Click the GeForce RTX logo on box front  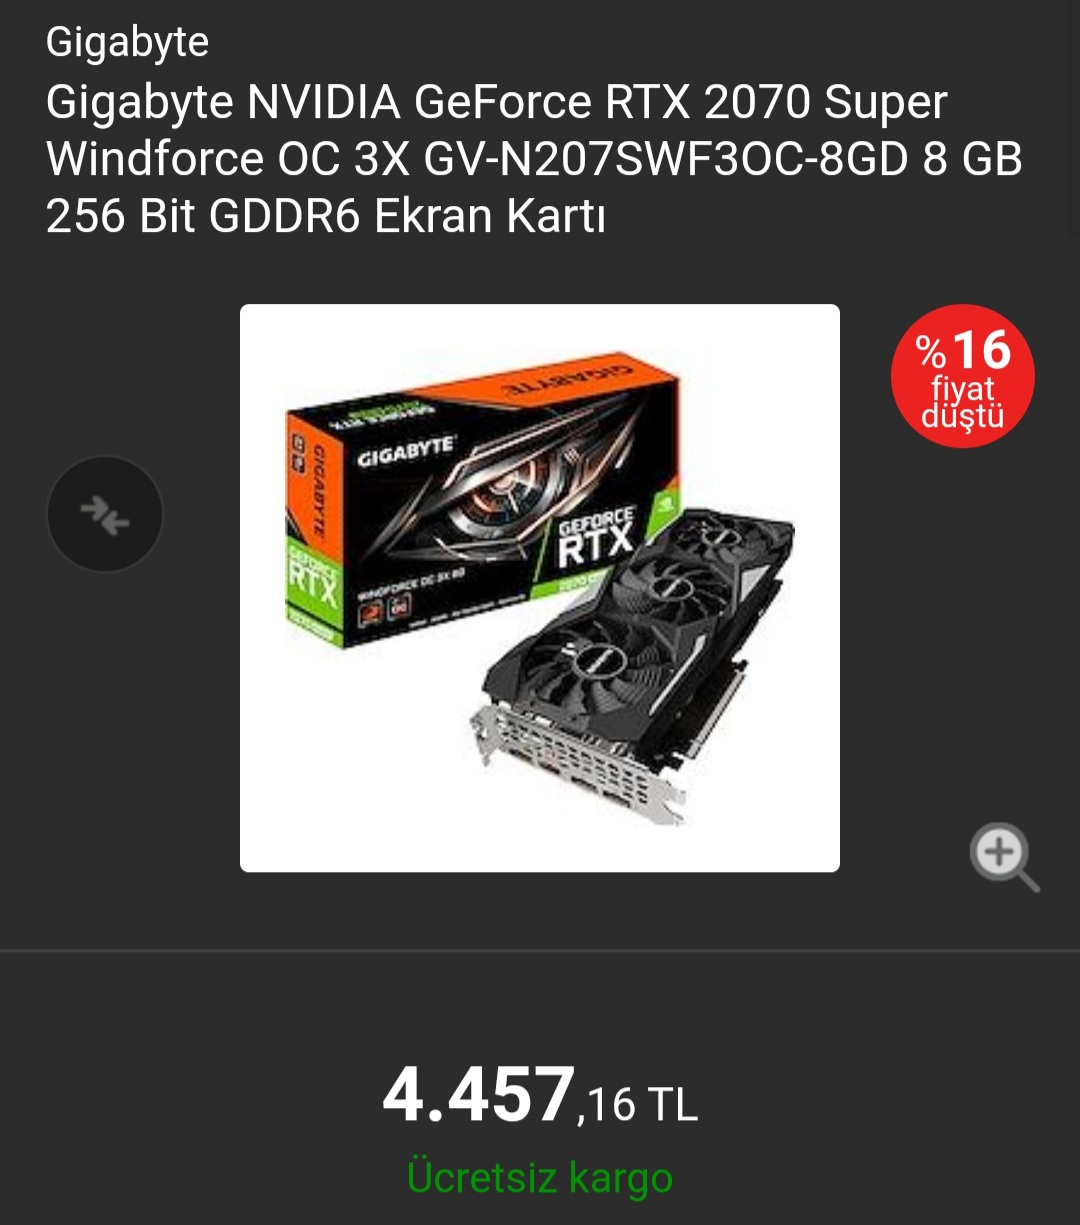point(597,535)
